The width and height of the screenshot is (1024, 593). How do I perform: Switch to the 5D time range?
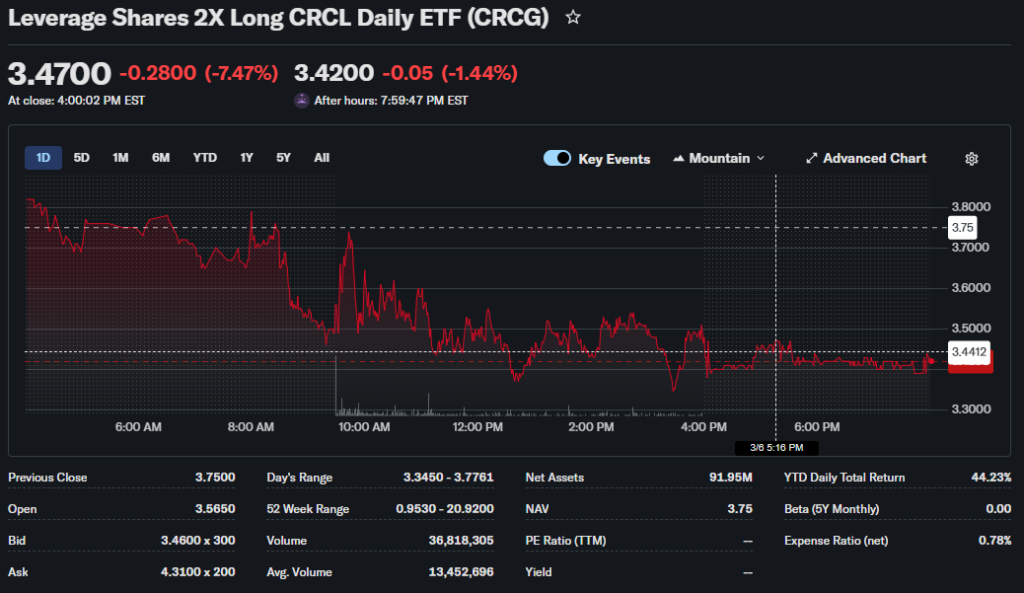(82, 157)
